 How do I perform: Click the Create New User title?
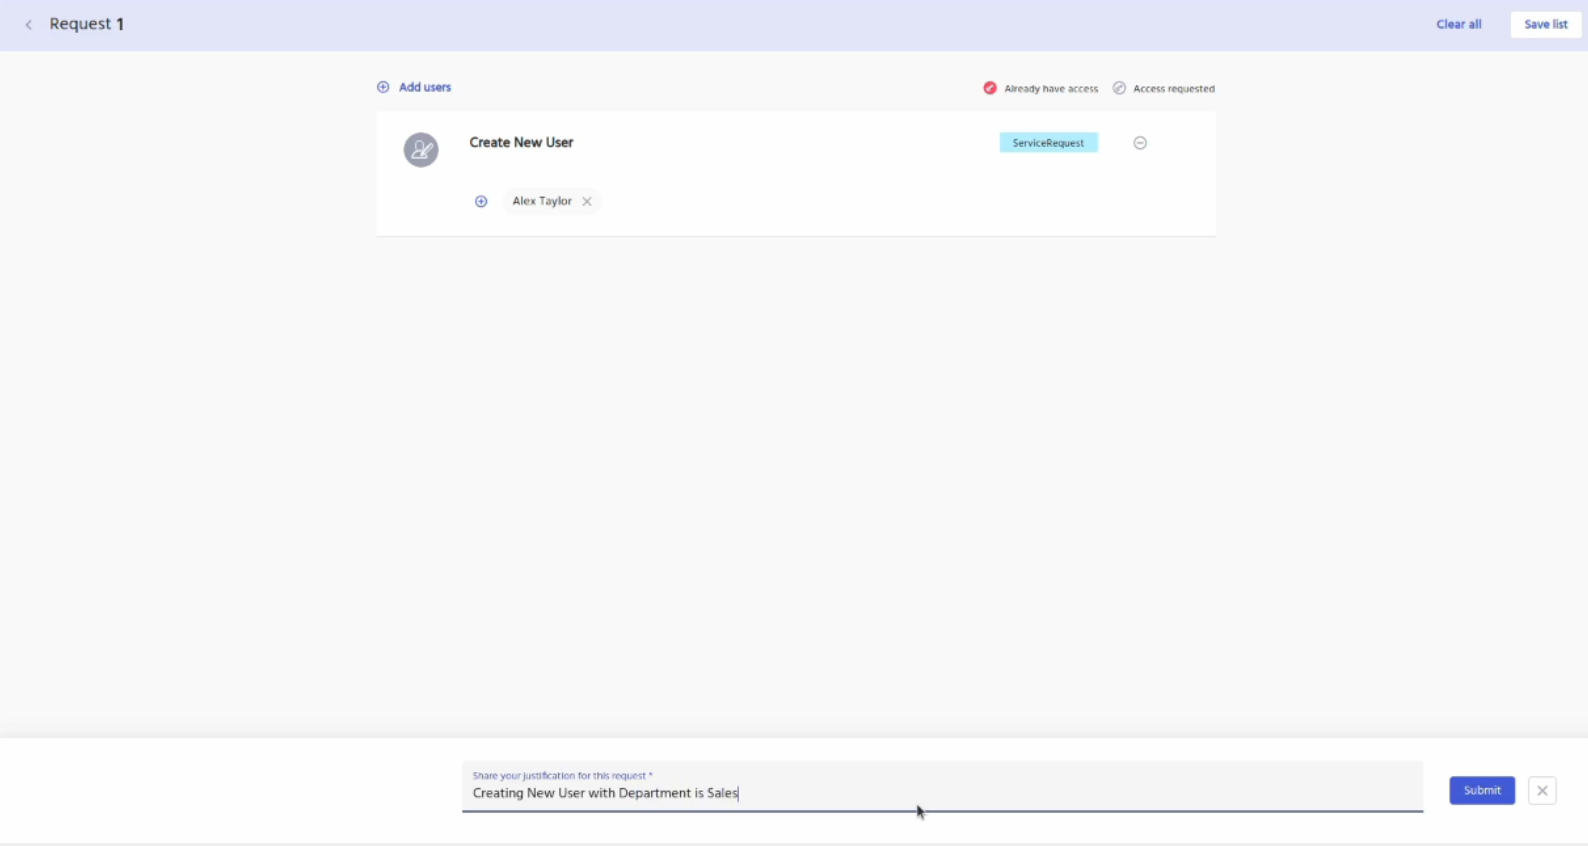(521, 142)
